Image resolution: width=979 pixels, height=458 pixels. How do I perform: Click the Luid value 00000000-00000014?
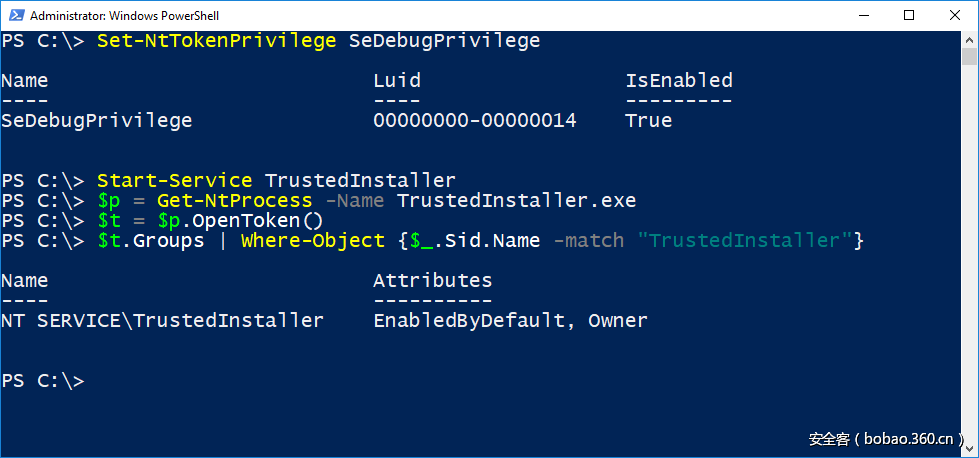(x=474, y=121)
